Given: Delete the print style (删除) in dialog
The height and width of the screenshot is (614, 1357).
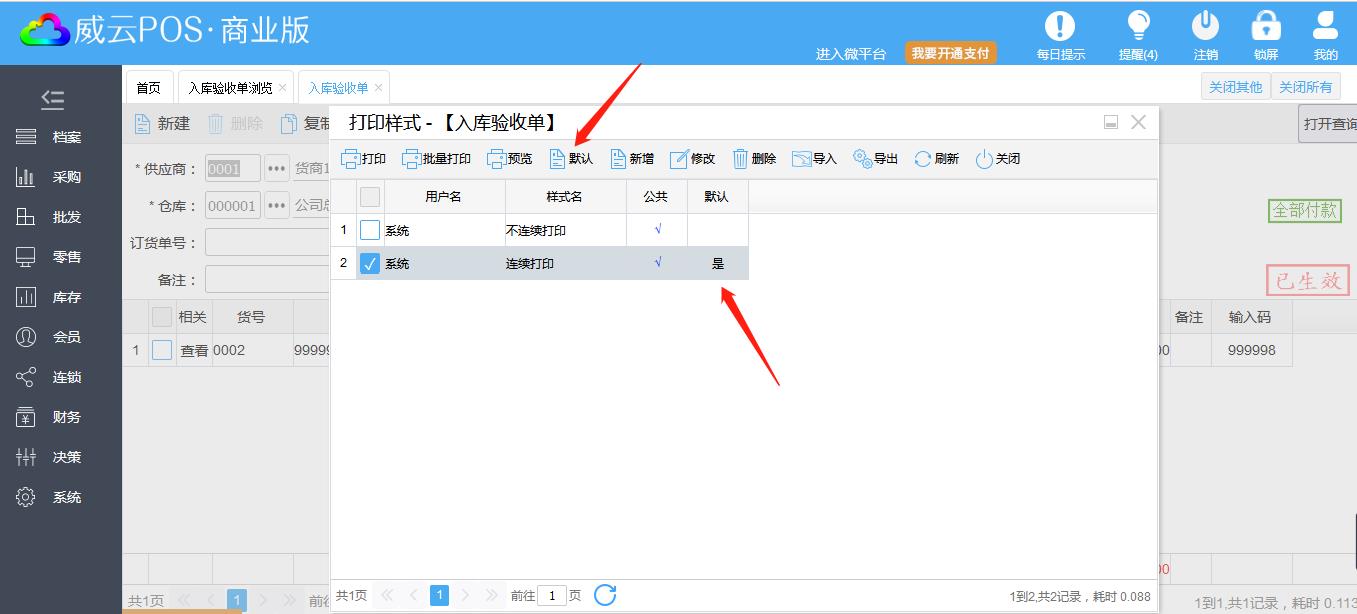Looking at the screenshot, I should point(754,159).
